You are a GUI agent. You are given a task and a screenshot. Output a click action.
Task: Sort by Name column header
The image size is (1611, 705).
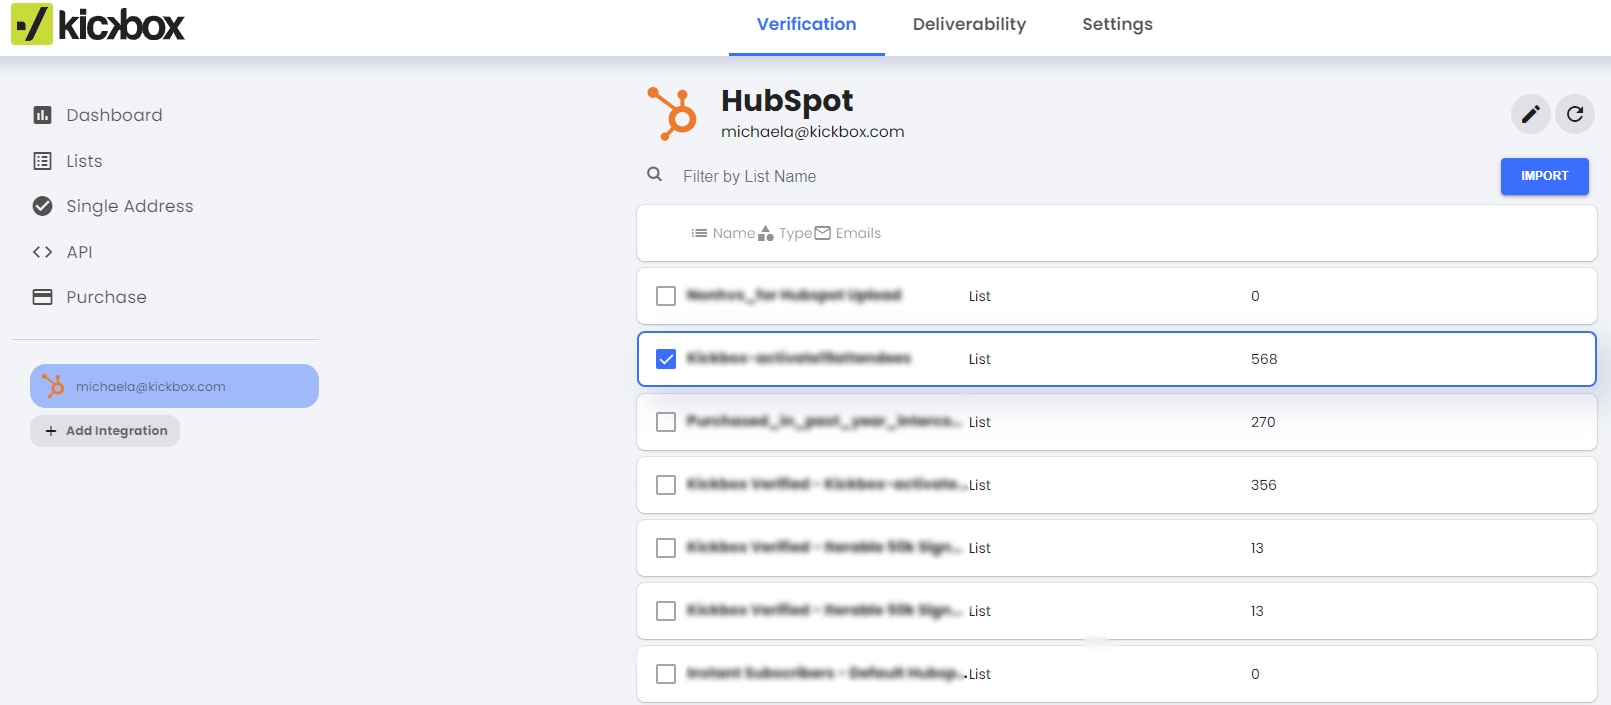click(723, 233)
